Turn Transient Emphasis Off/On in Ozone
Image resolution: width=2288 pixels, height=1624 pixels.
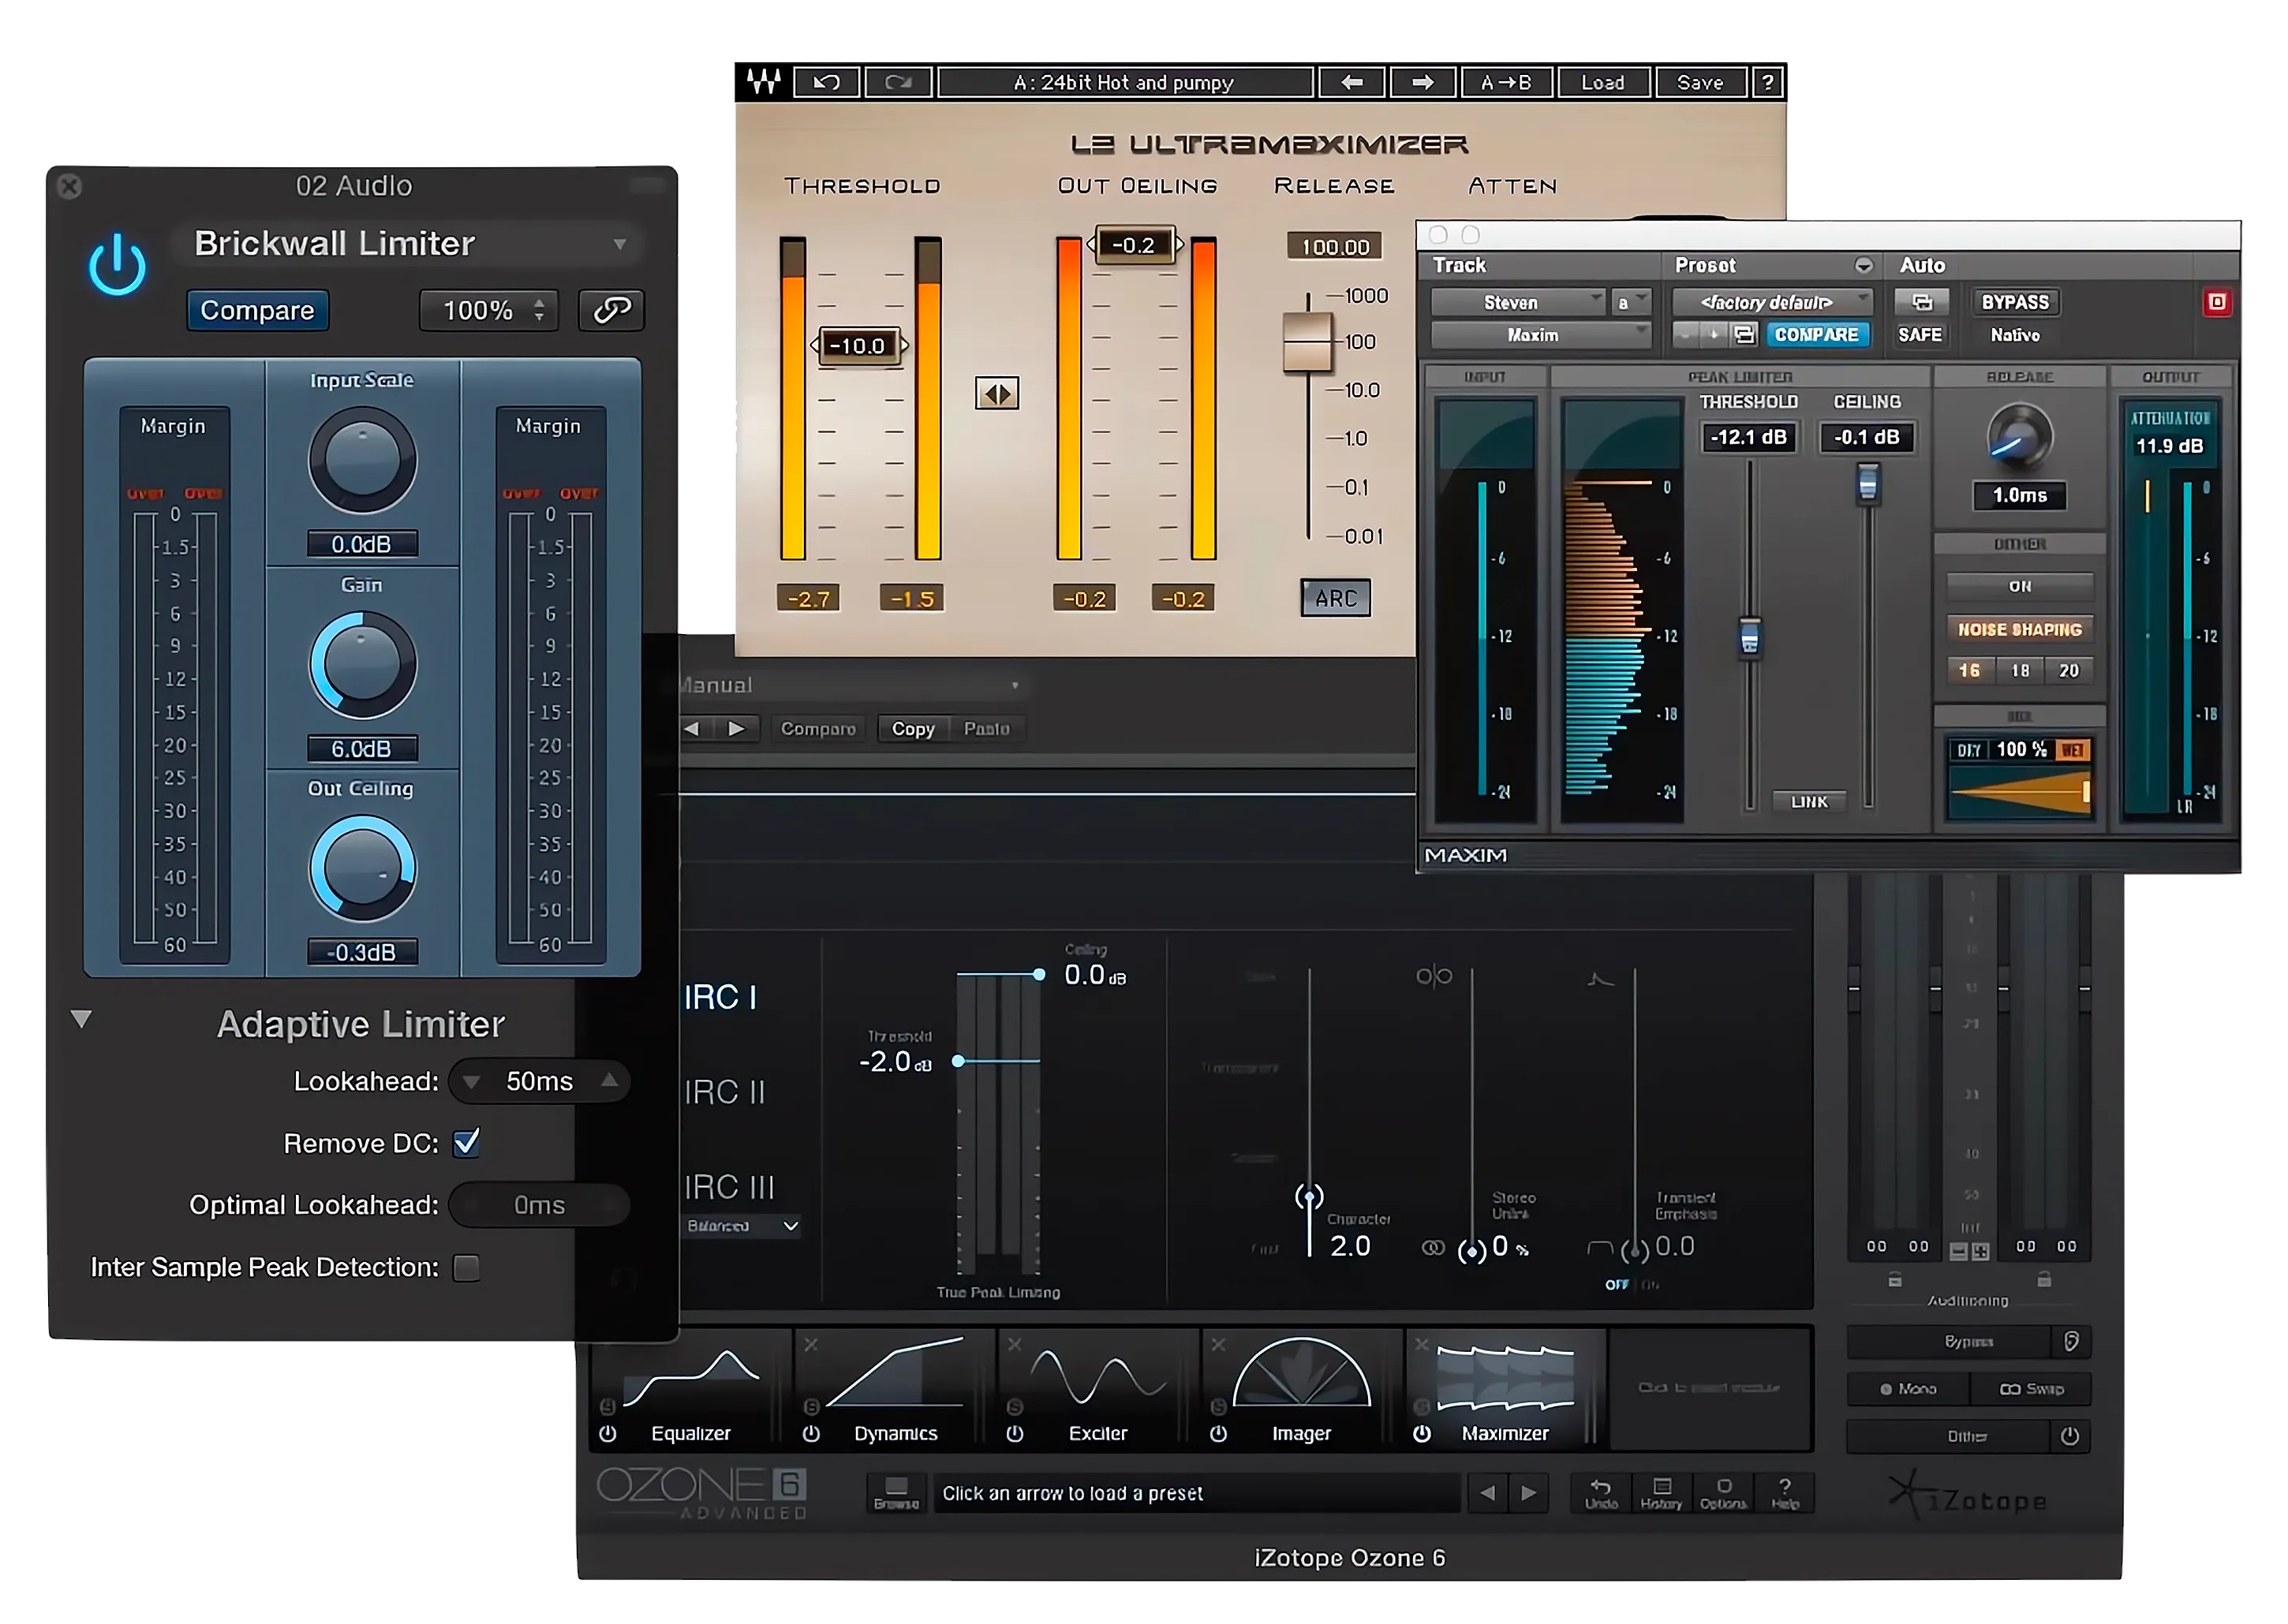(x=1631, y=1285)
